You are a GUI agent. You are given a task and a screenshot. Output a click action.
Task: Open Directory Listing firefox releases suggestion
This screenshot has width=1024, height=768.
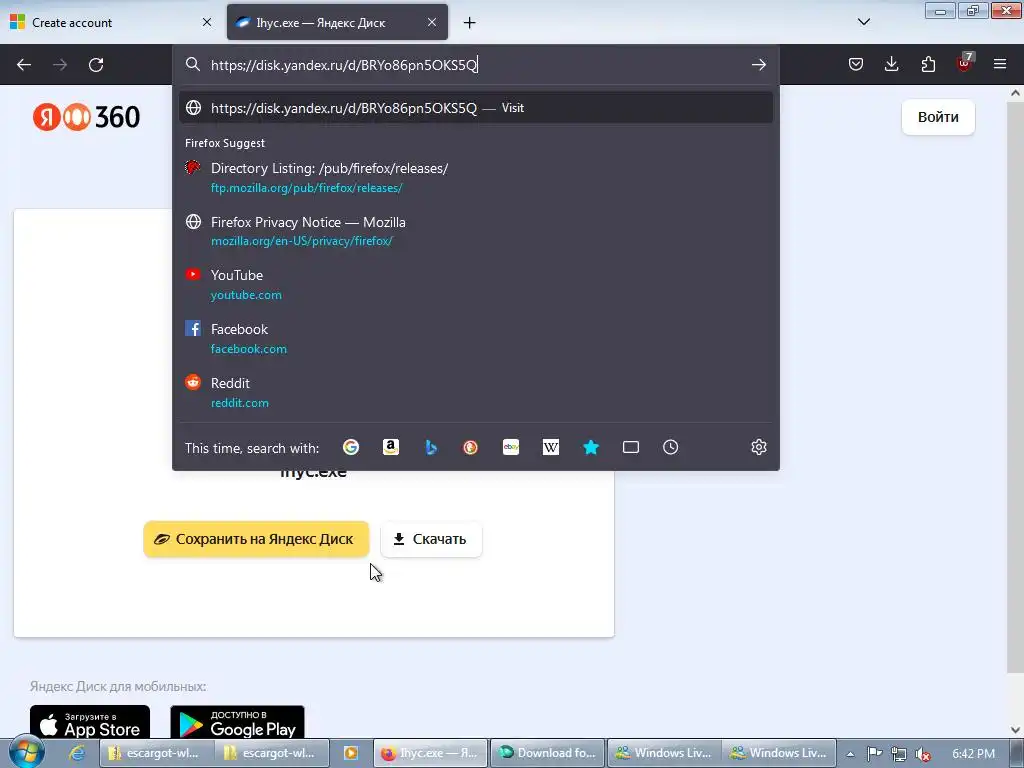(x=475, y=178)
